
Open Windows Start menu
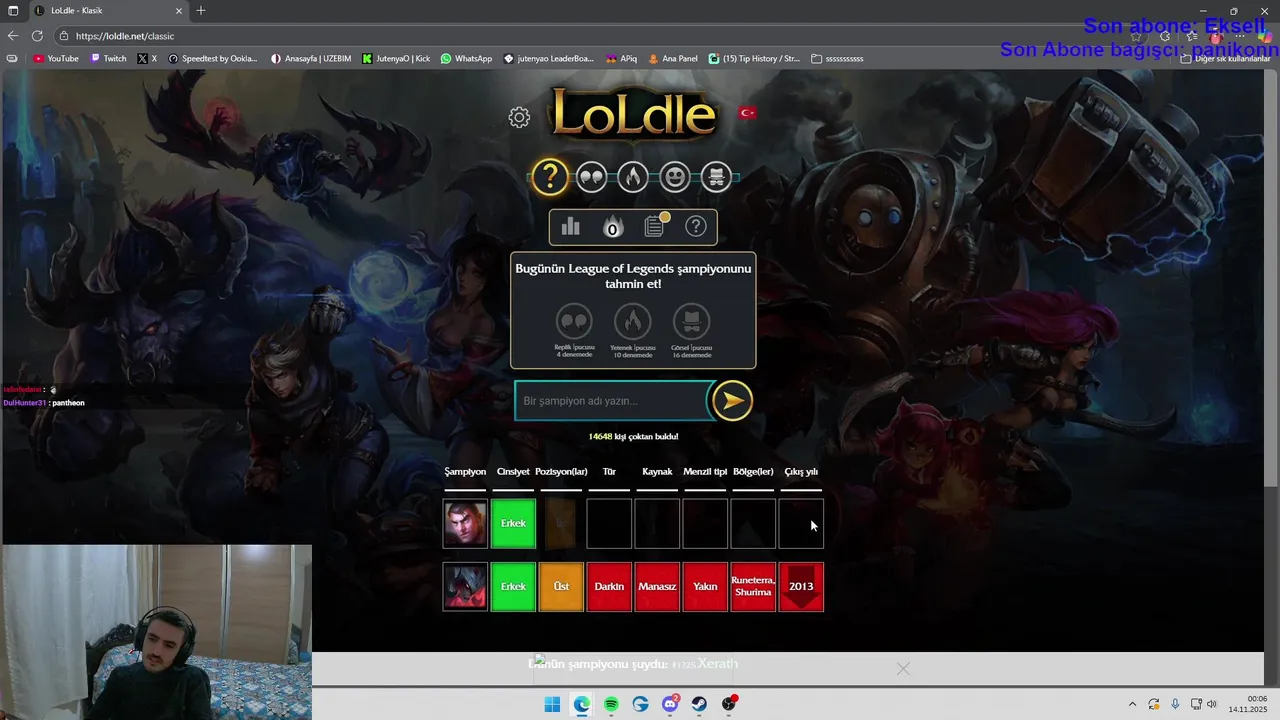click(x=552, y=704)
